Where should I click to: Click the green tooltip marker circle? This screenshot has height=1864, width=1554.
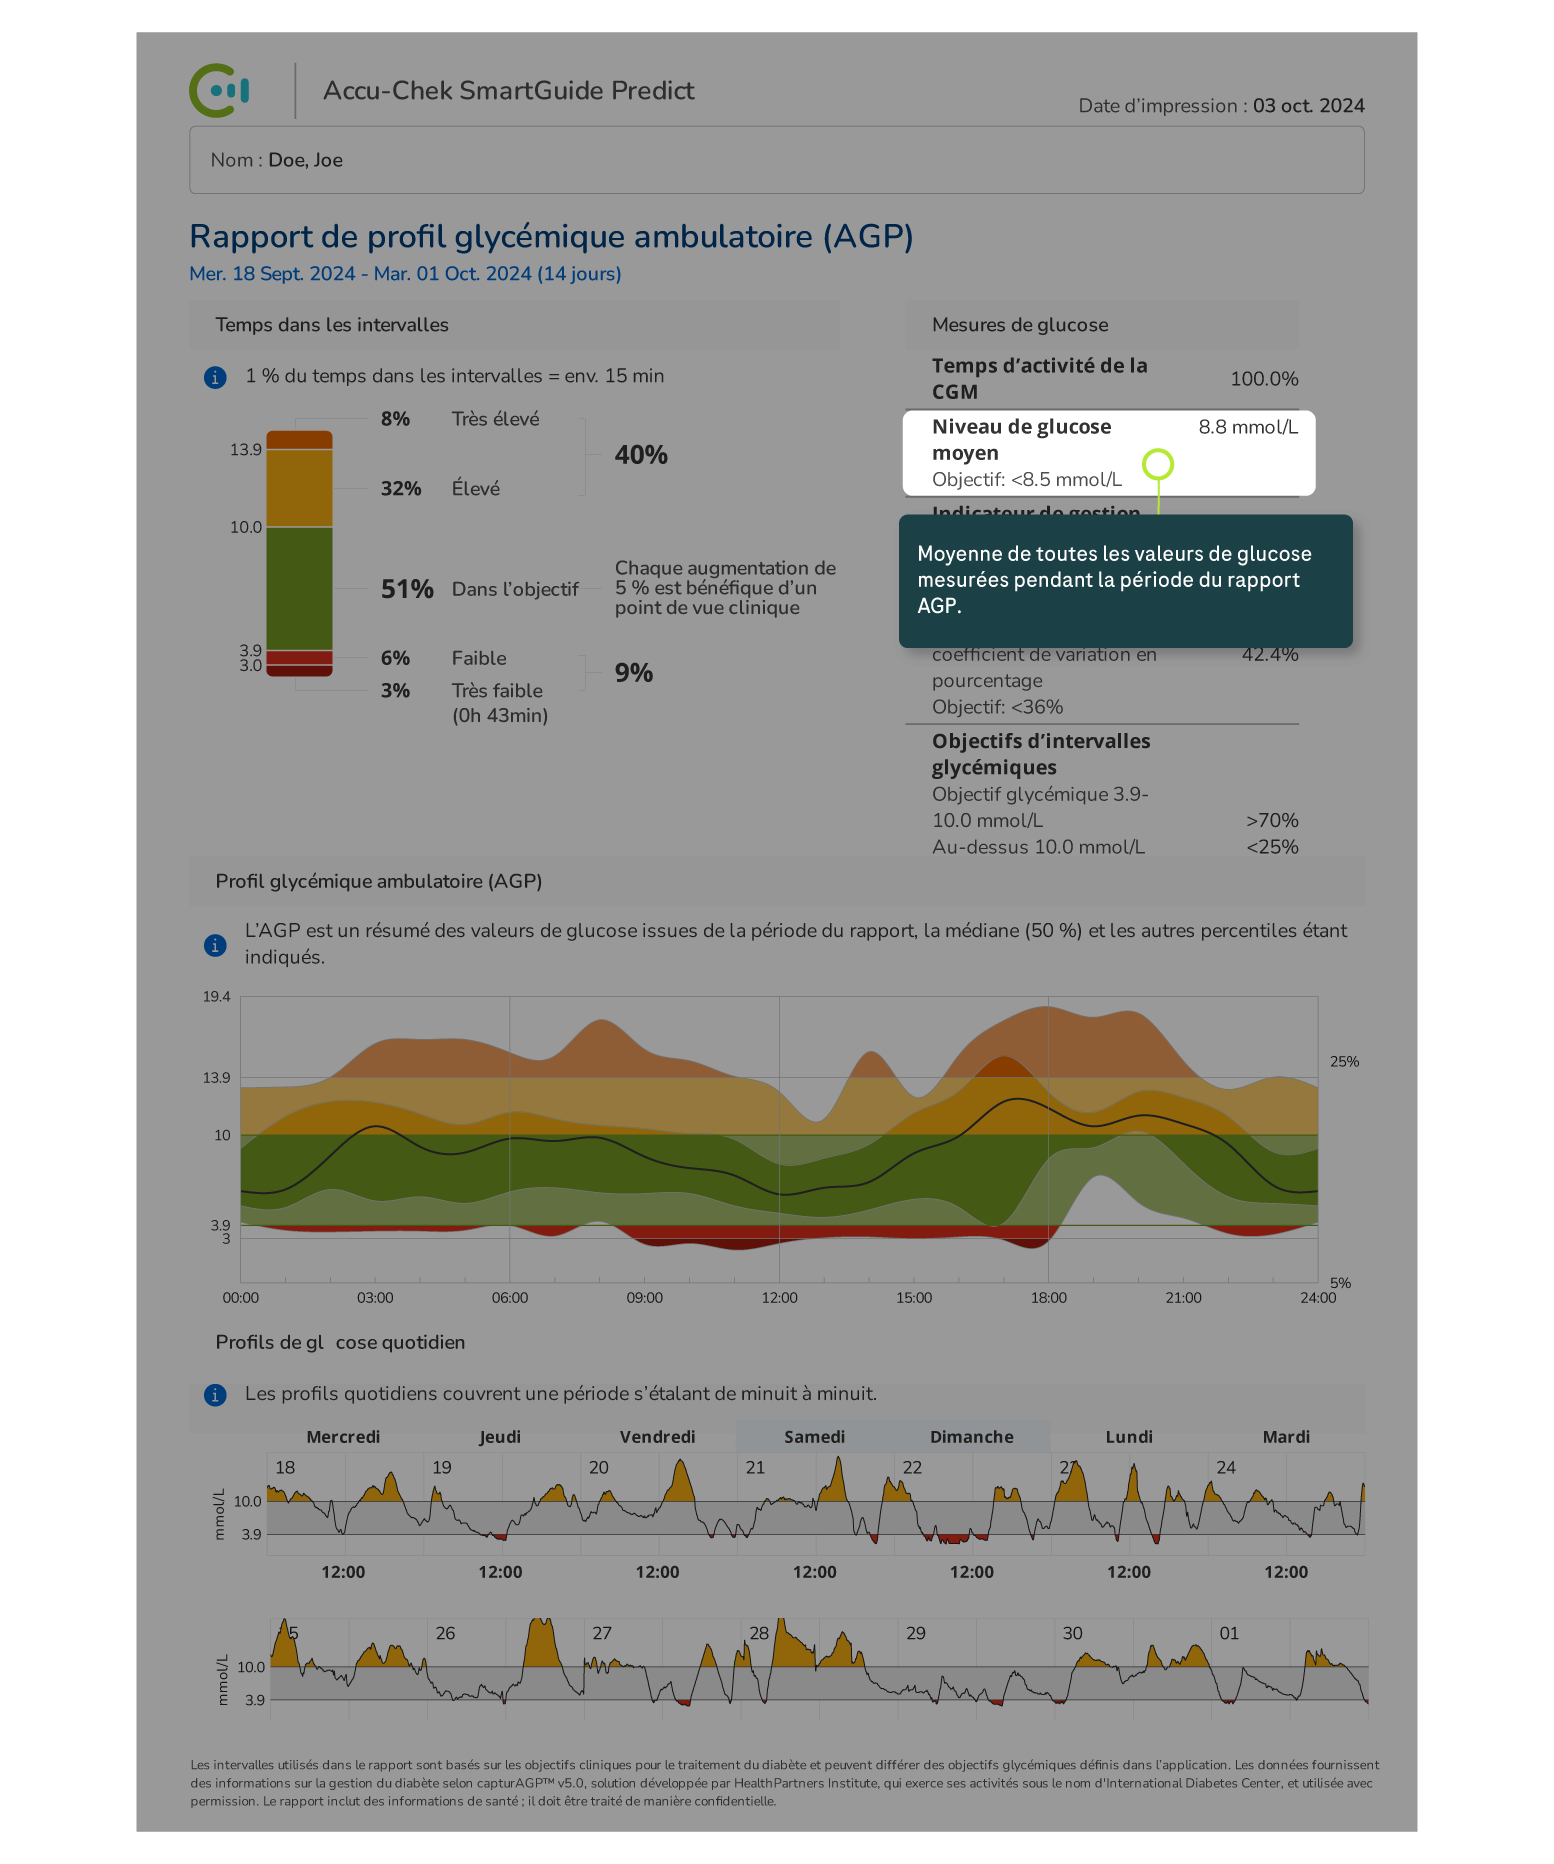(x=1158, y=465)
